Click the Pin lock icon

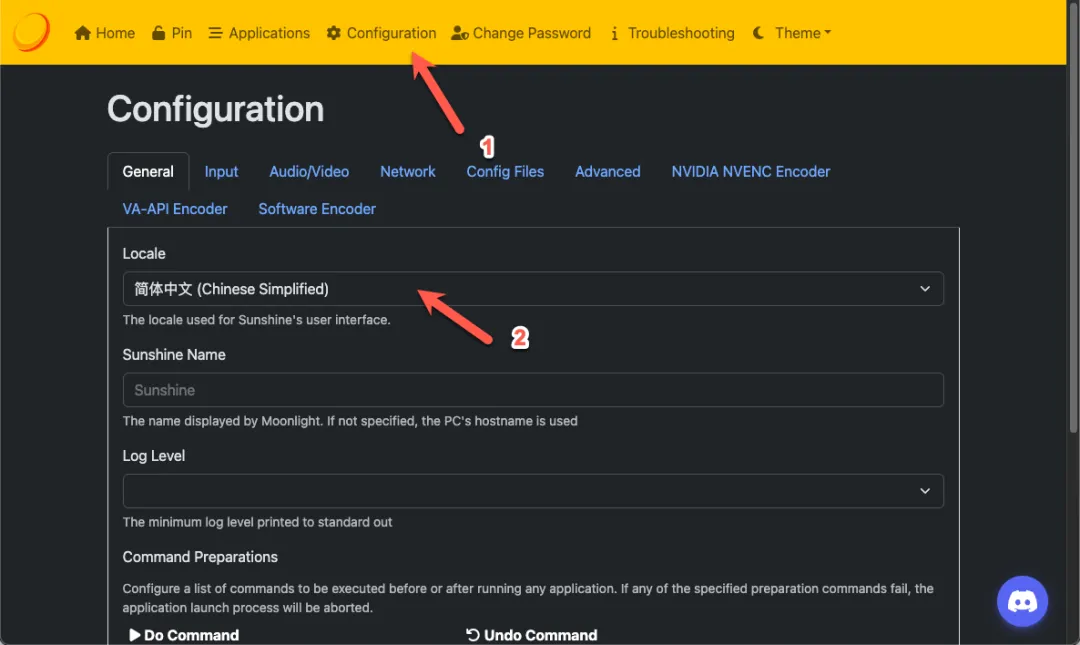pos(159,33)
